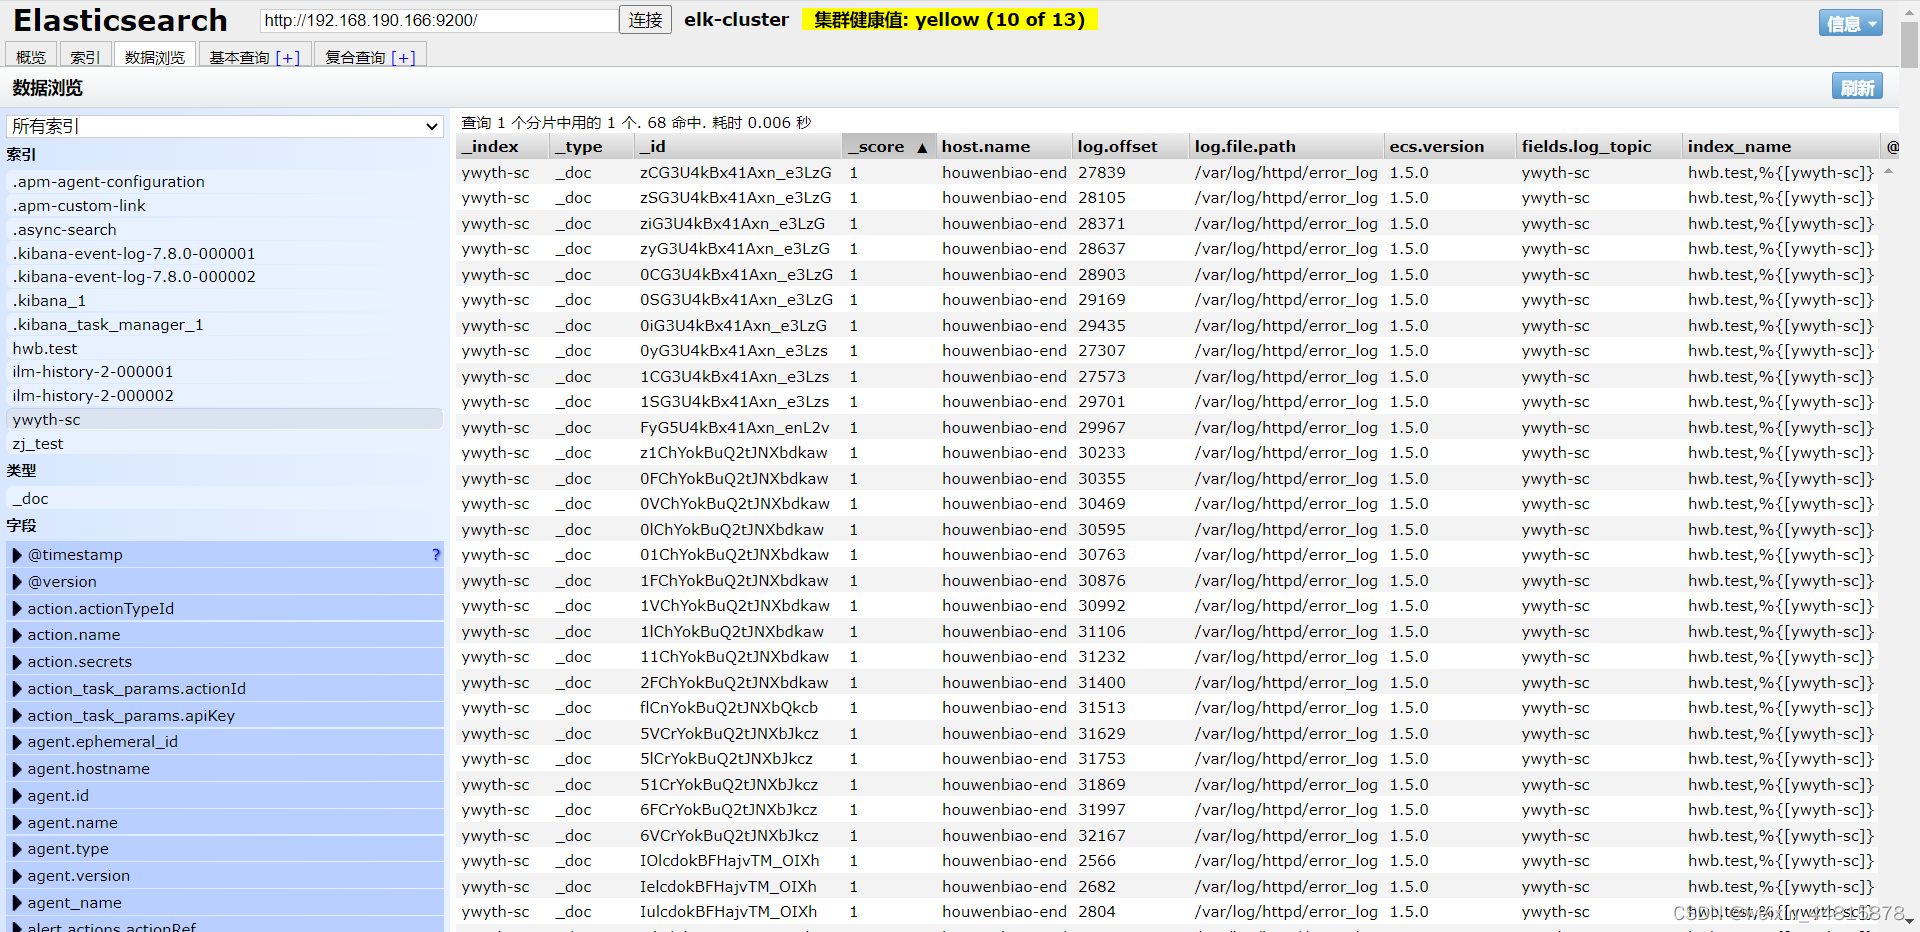Select the .kibana_task_manager_1 index
The width and height of the screenshot is (1920, 932).
pyautogui.click(x=225, y=325)
